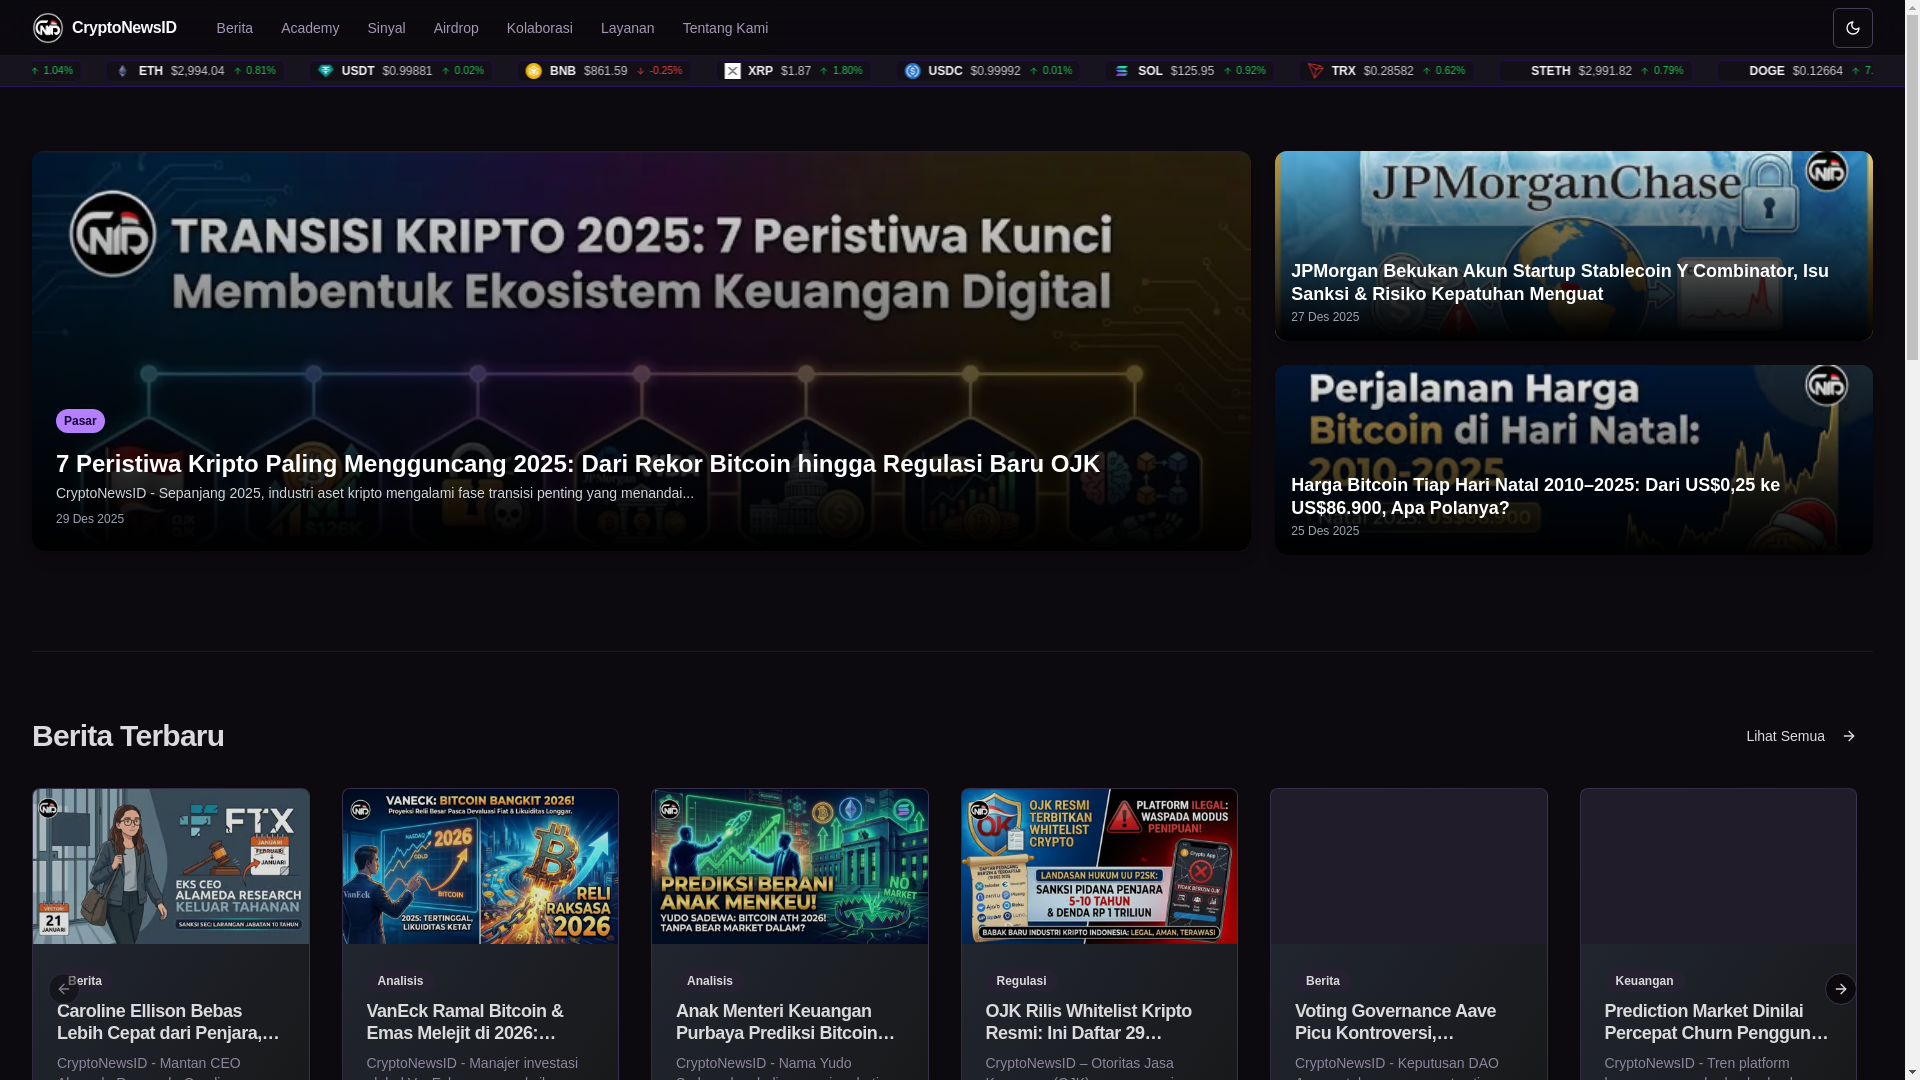Click the CryptoNewsID brand name

124,28
